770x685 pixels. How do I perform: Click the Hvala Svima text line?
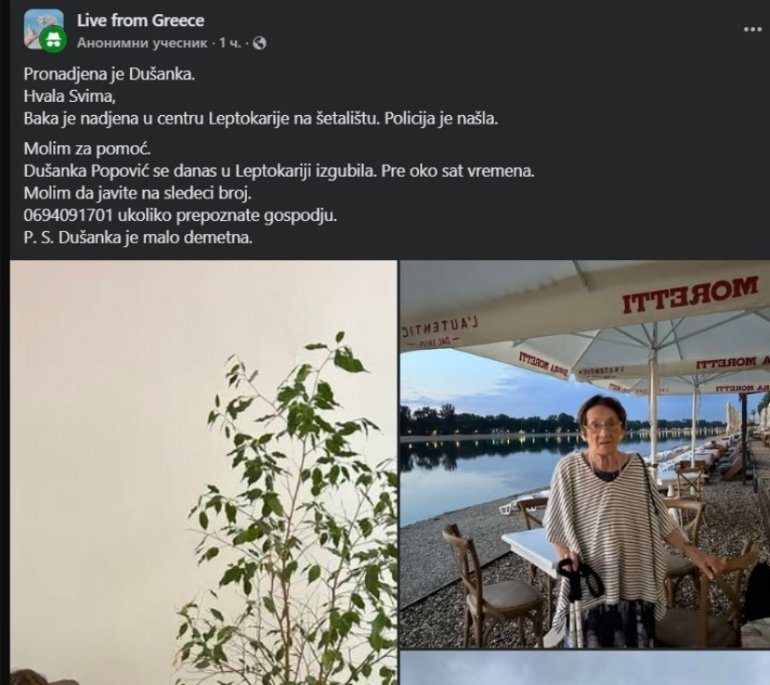70,96
